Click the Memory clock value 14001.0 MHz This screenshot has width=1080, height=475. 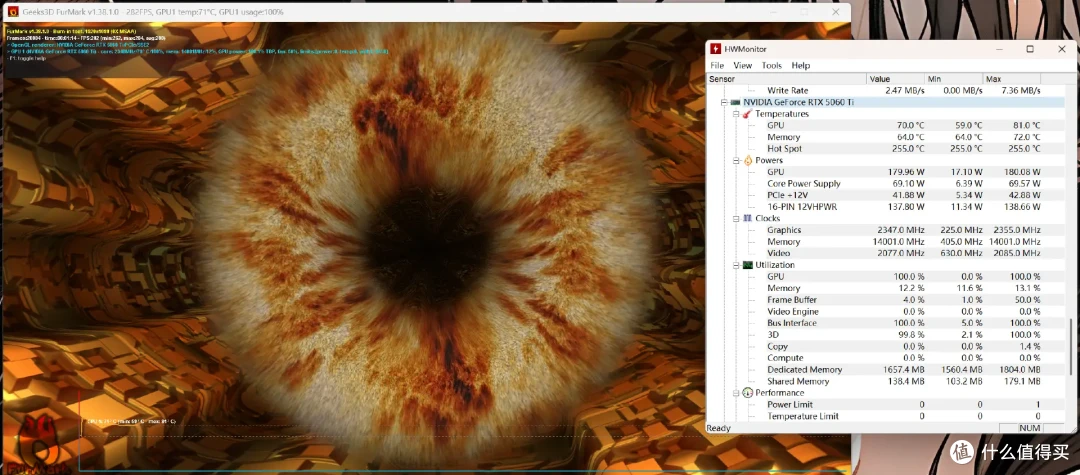(x=898, y=242)
